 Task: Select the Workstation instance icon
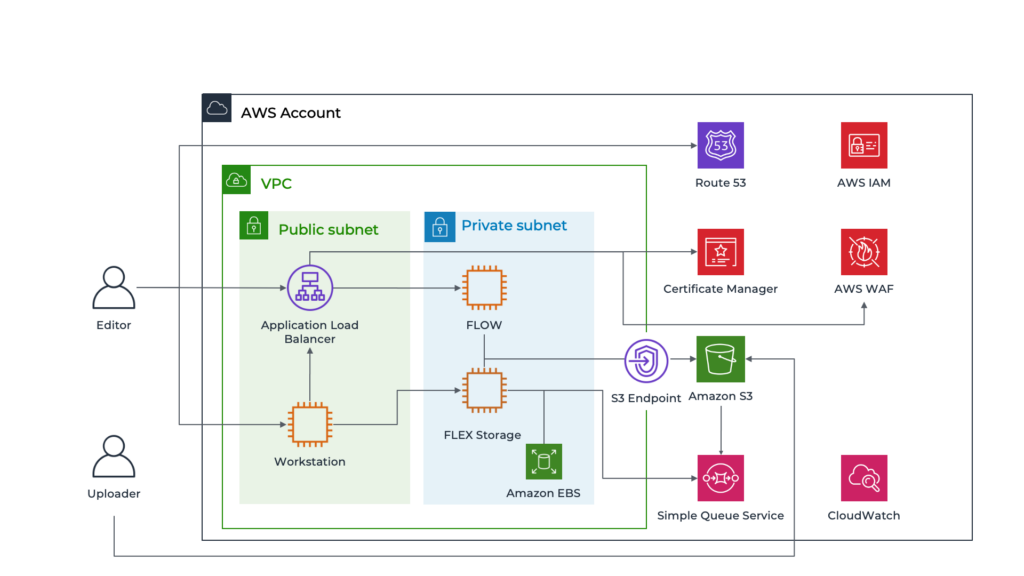(x=310, y=424)
